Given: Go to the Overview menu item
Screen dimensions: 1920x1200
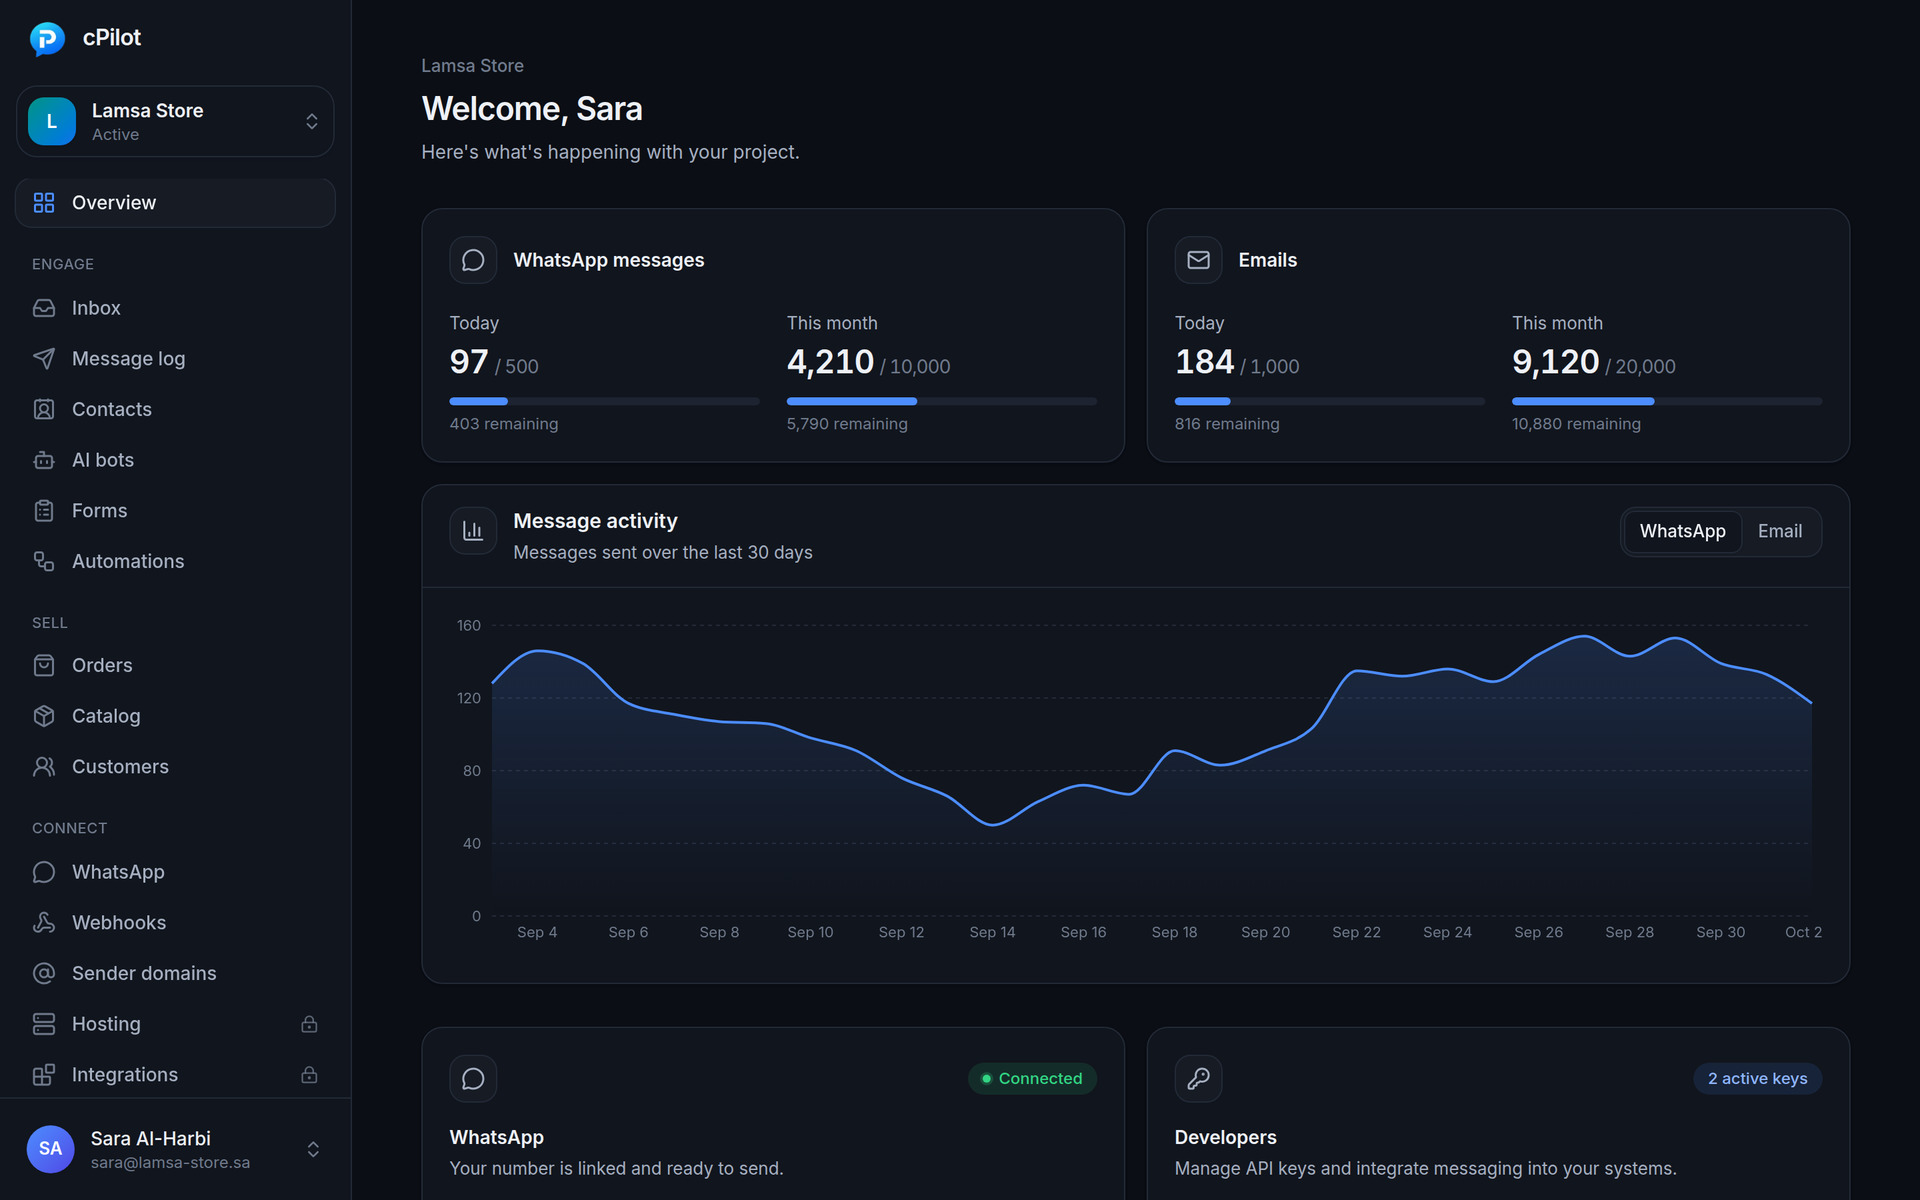Looking at the screenshot, I should pyautogui.click(x=175, y=203).
